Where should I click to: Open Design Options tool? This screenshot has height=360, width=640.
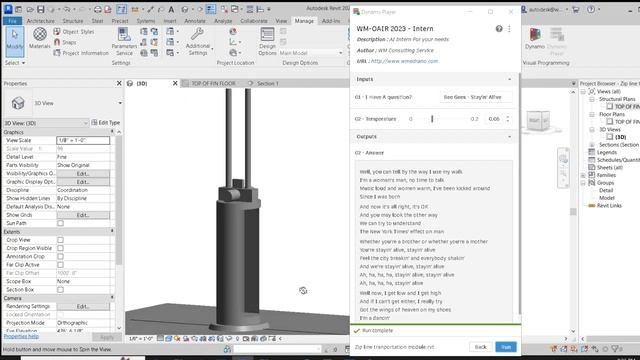tap(267, 42)
